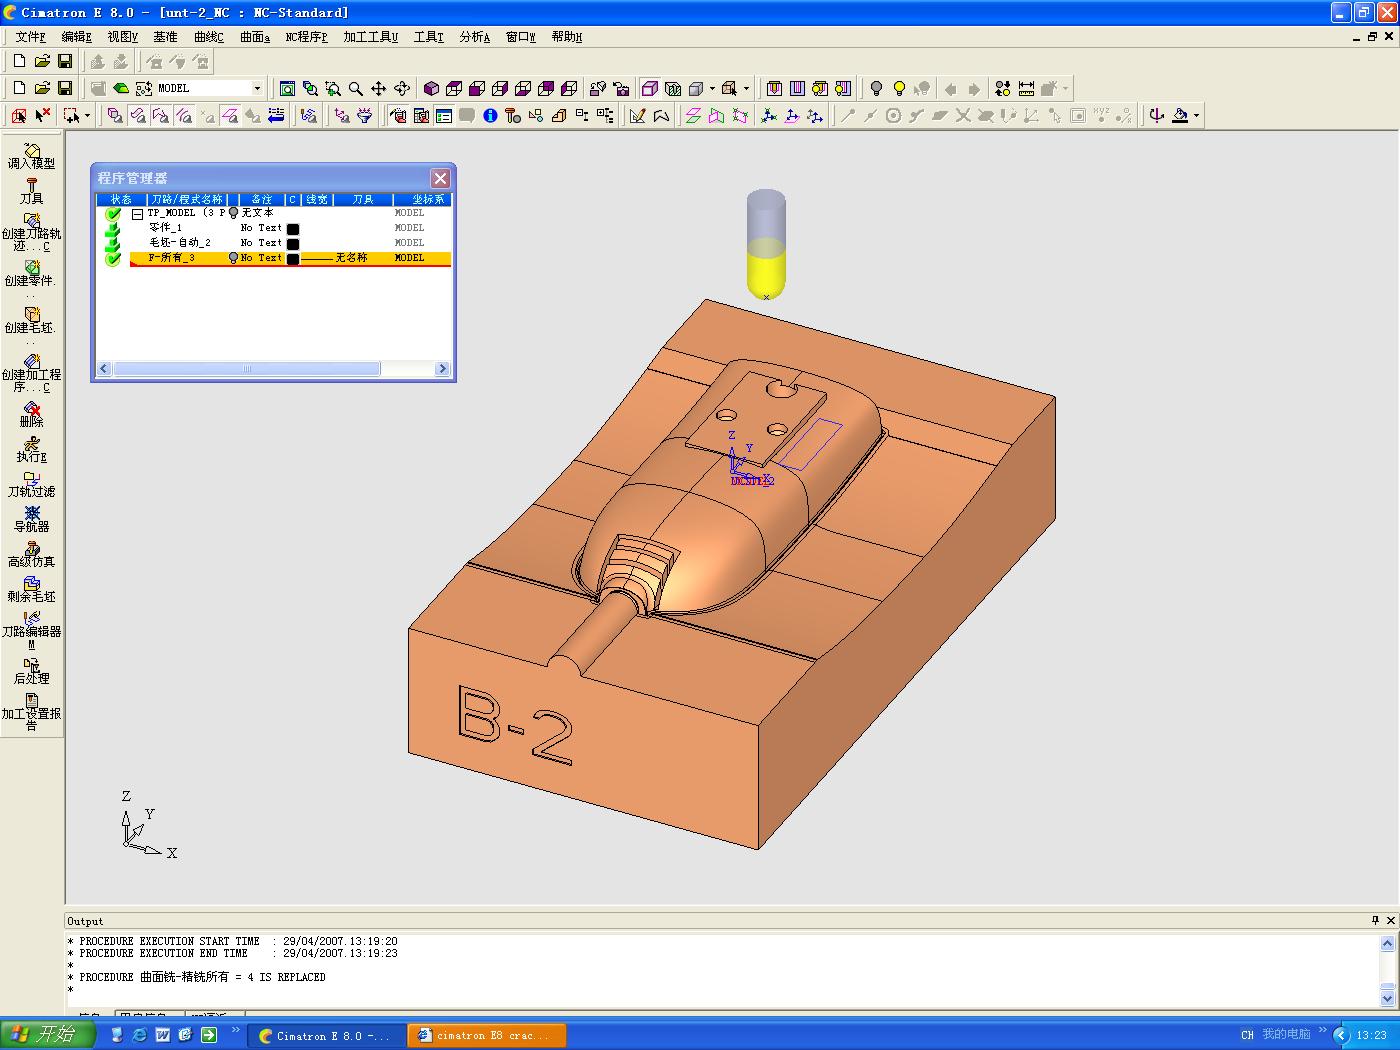Image resolution: width=1400 pixels, height=1050 pixels.
Task: Click the black color swatch for 零件_1
Action: point(293,229)
